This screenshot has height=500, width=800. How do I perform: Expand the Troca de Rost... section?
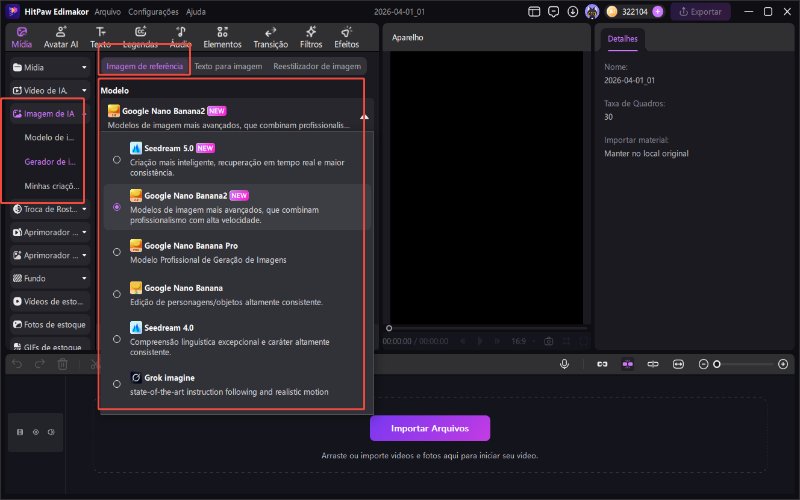[x=84, y=209]
